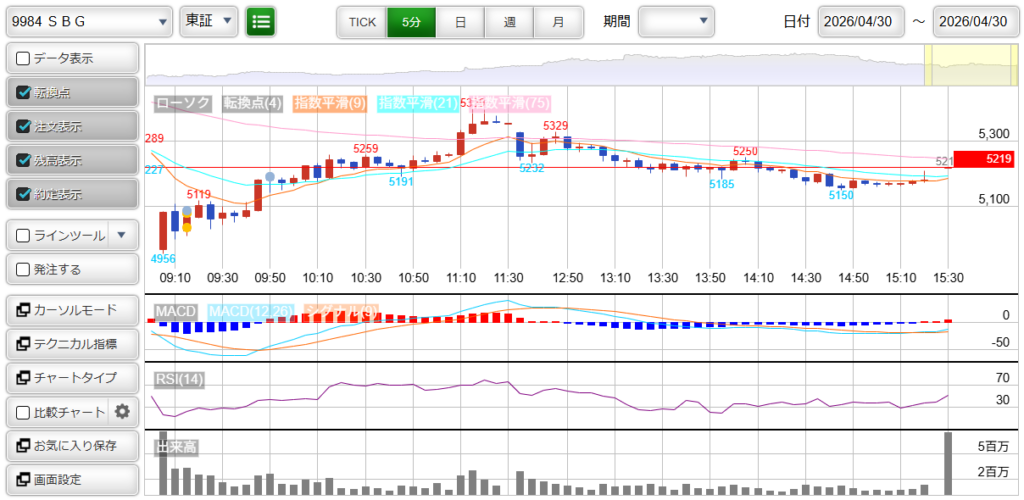The height and width of the screenshot is (500, 1024).
Task: Toggle the 注文表示 checkbox off
Action: (x=24, y=126)
